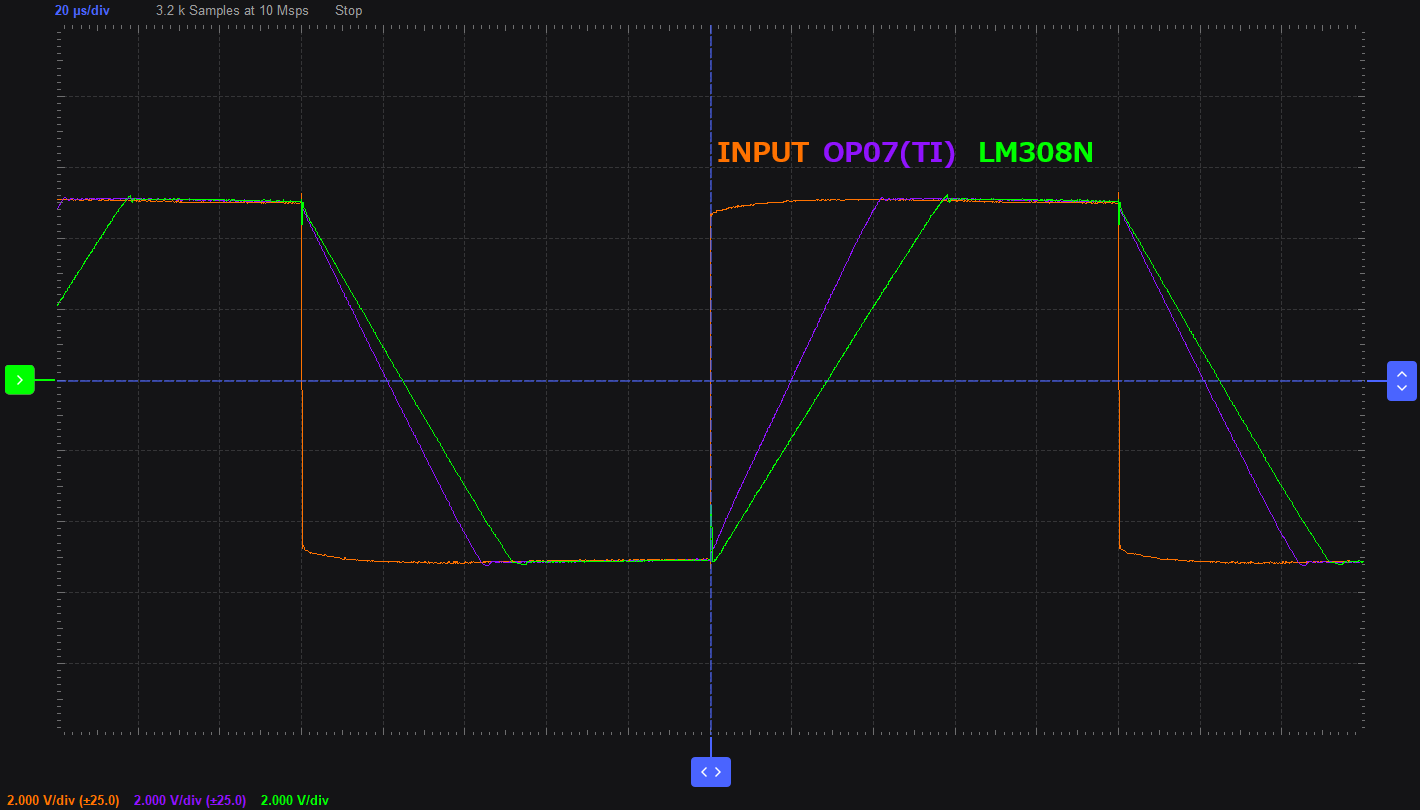Select the orange 2.000 V/div channel scale
This screenshot has height=810, width=1420.
62,800
